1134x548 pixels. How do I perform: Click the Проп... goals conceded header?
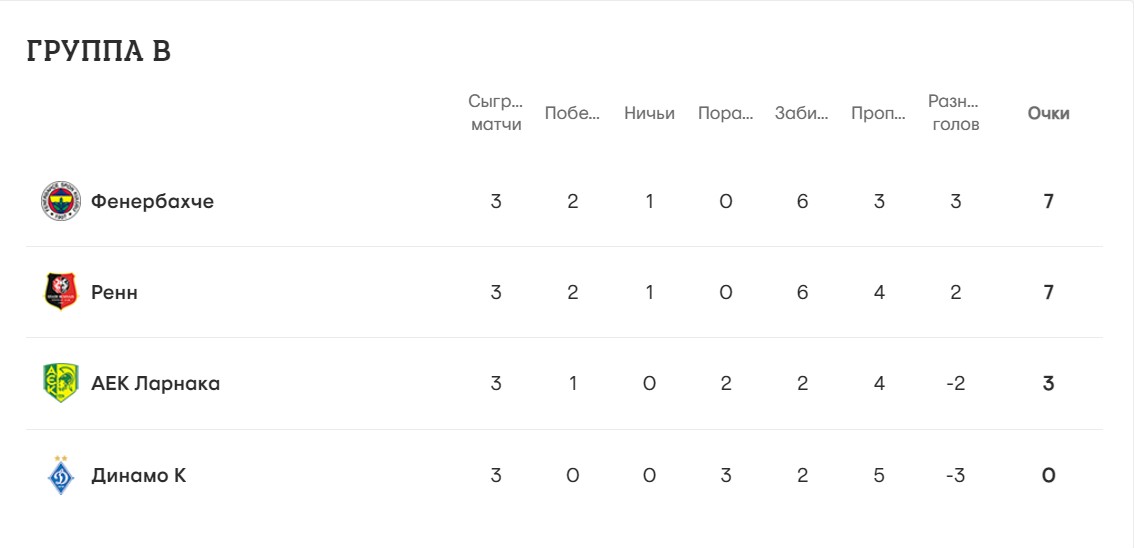point(878,113)
